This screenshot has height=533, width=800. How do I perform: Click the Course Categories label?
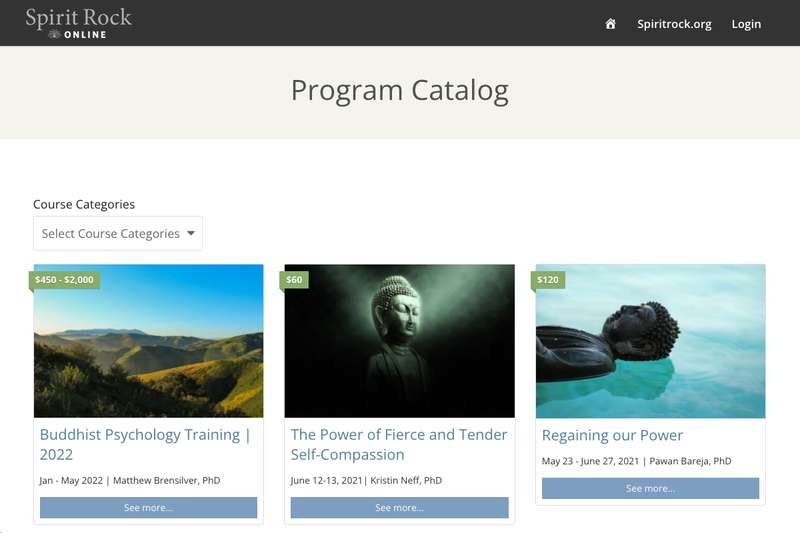point(84,205)
